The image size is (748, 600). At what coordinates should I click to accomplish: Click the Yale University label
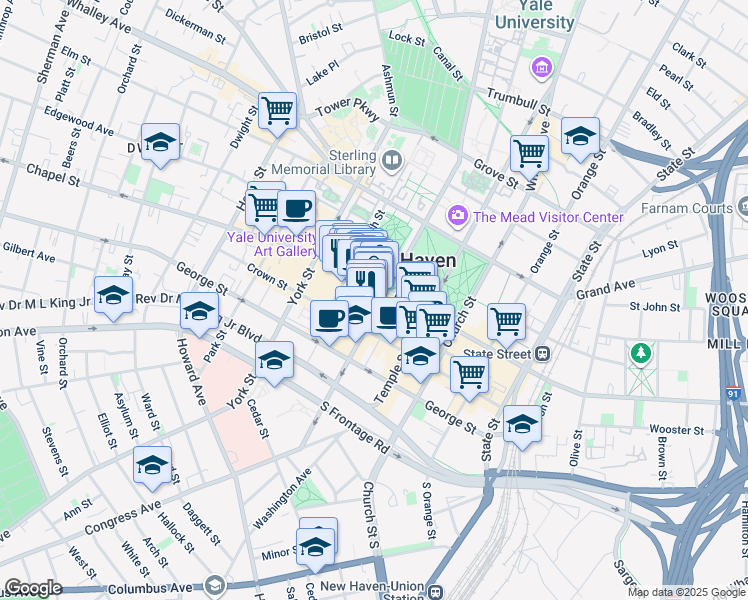coord(535,15)
